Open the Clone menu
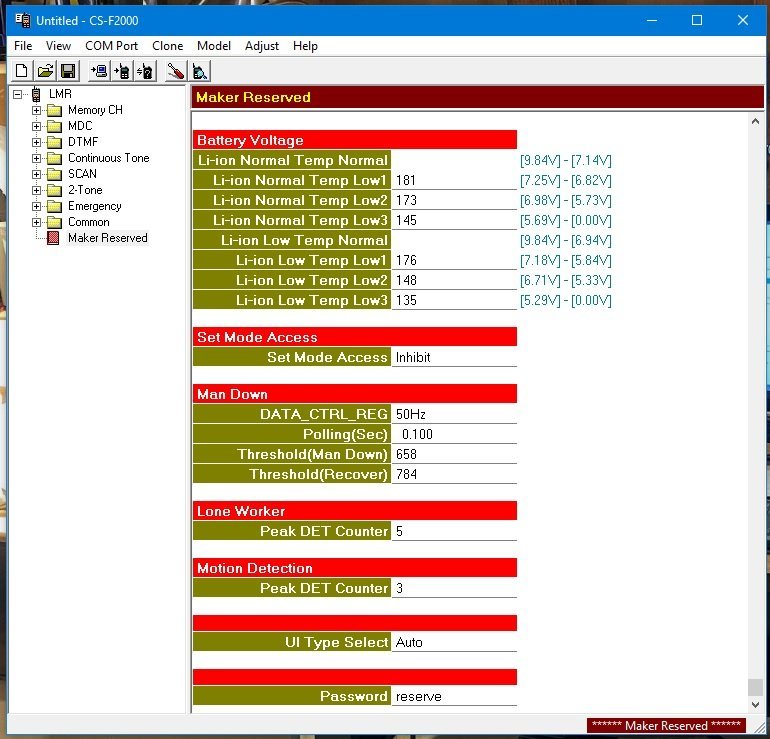The image size is (770, 739). tap(167, 46)
